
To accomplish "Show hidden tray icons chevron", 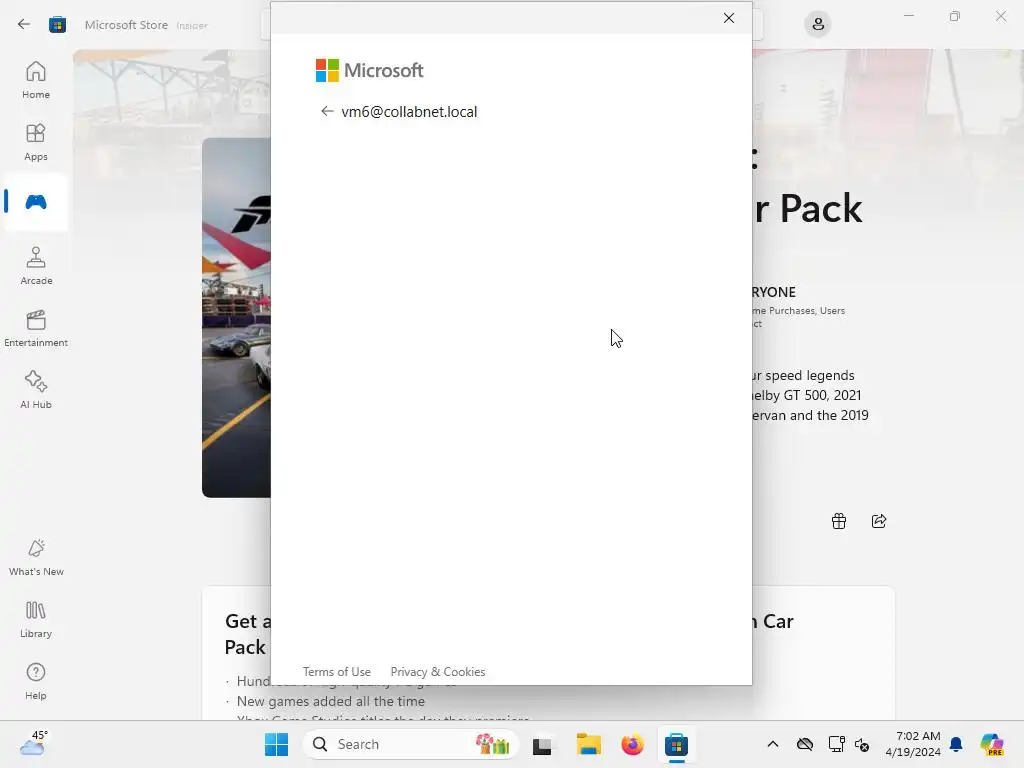I will 773,744.
